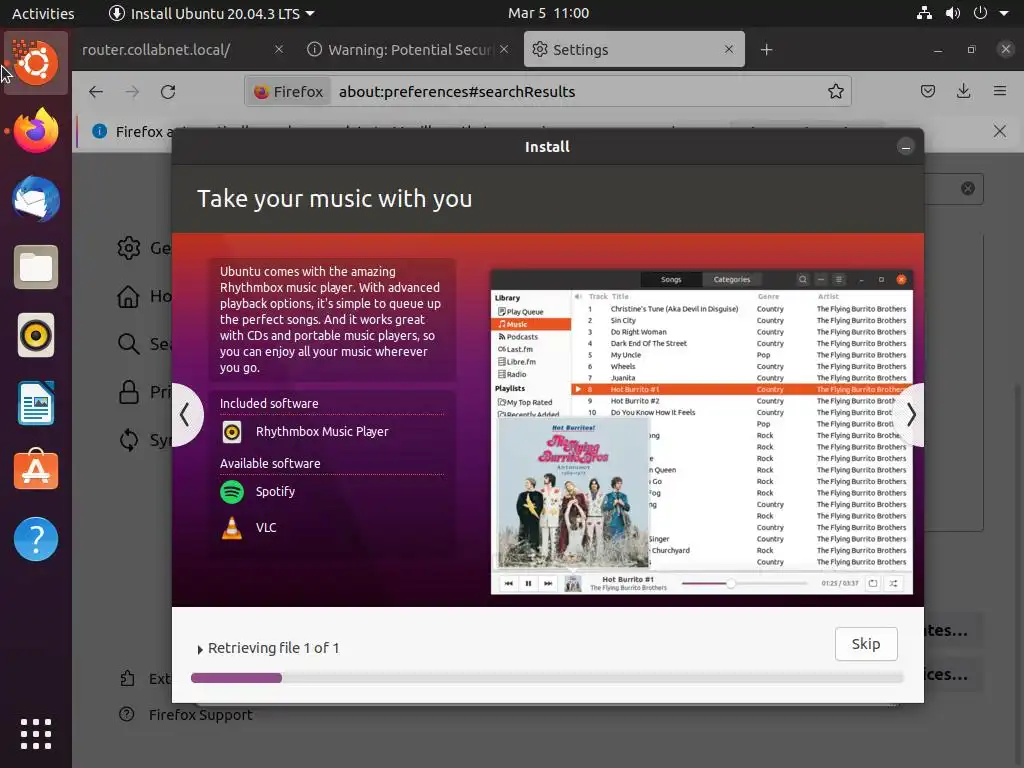The height and width of the screenshot is (768, 1024).
Task: Open the Activities overview
Action: click(x=43, y=13)
